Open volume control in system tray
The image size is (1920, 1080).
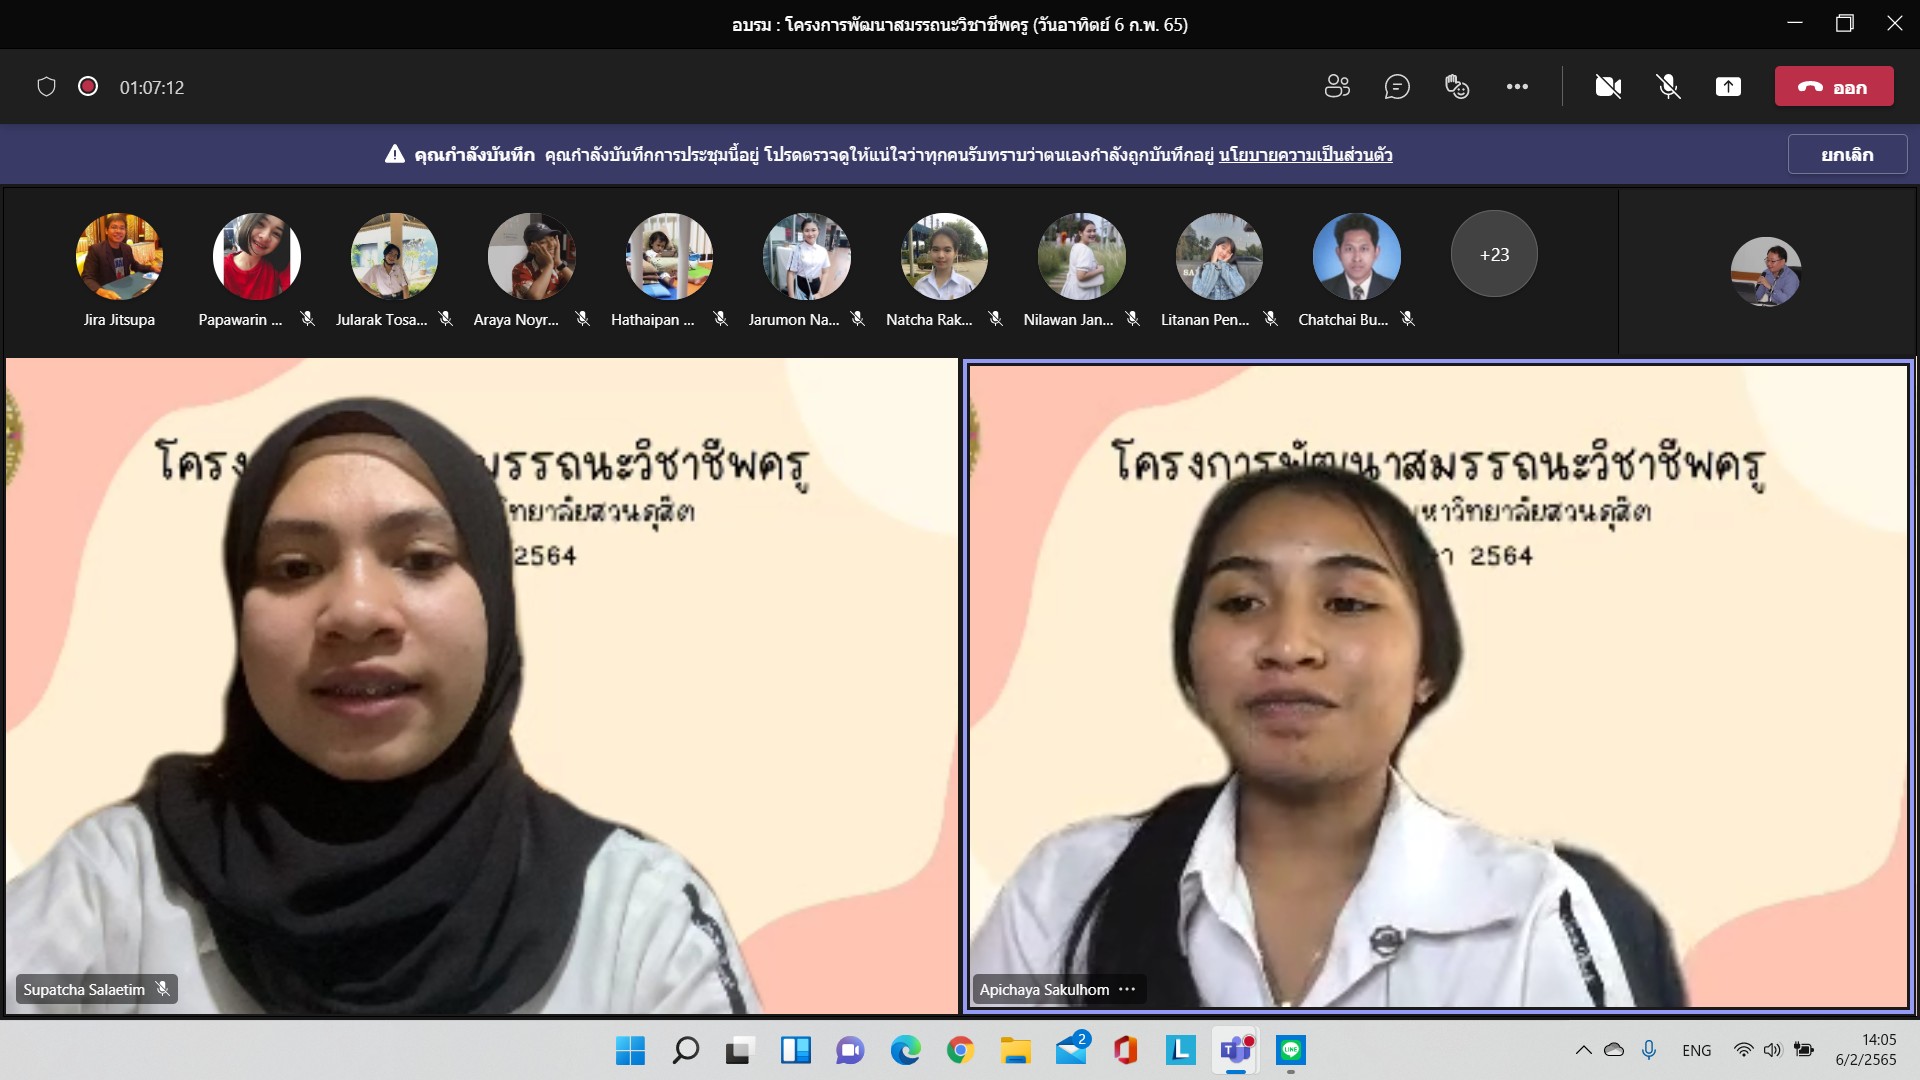coord(1773,1050)
